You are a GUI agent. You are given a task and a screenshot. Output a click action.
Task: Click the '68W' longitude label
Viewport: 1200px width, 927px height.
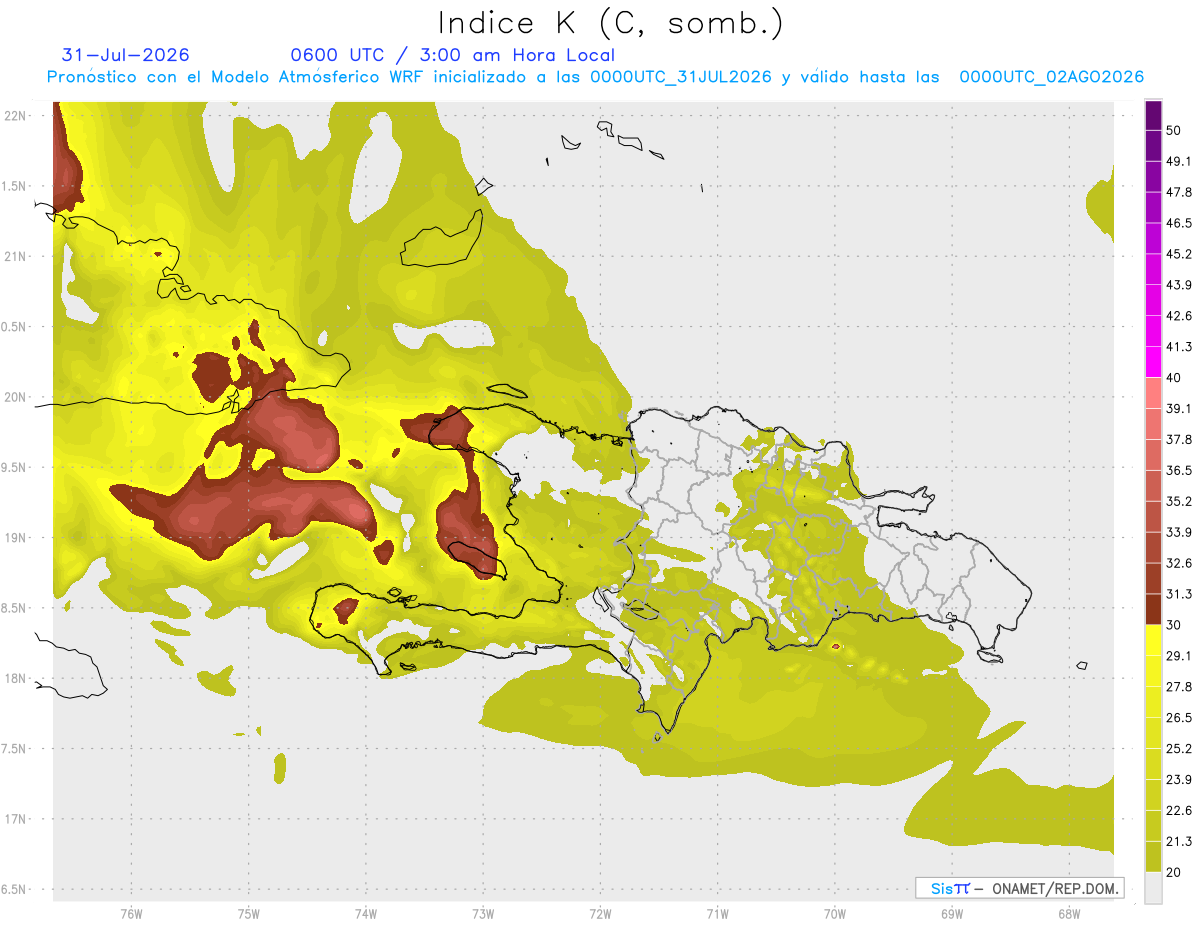click(1069, 913)
